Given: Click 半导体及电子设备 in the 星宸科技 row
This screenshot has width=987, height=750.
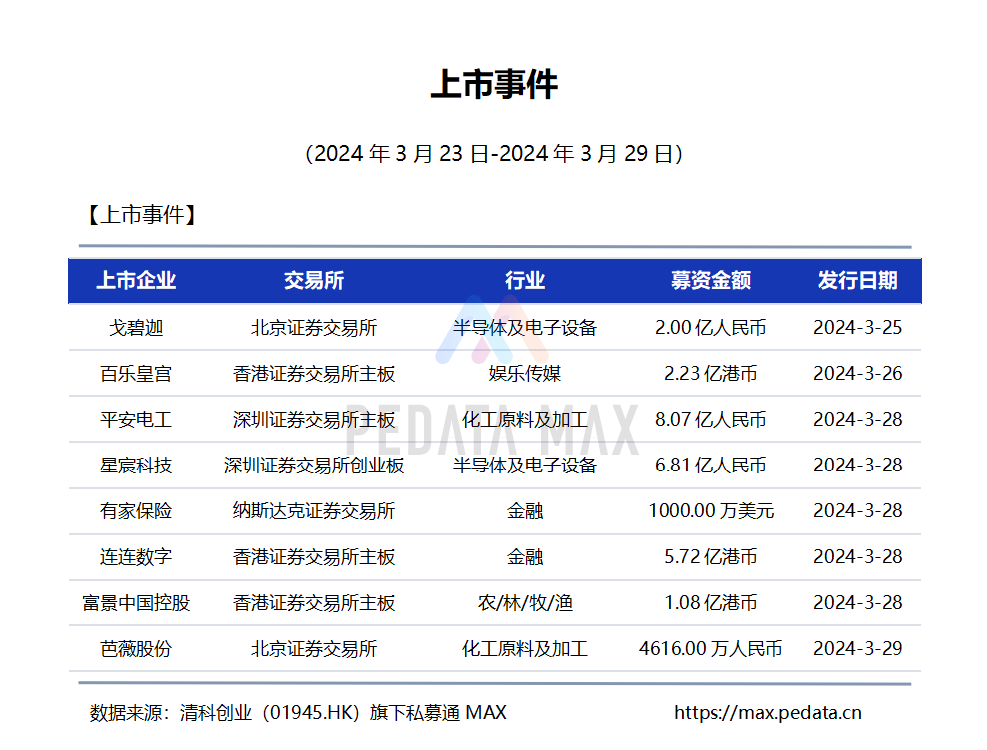Looking at the screenshot, I should pos(524,465).
